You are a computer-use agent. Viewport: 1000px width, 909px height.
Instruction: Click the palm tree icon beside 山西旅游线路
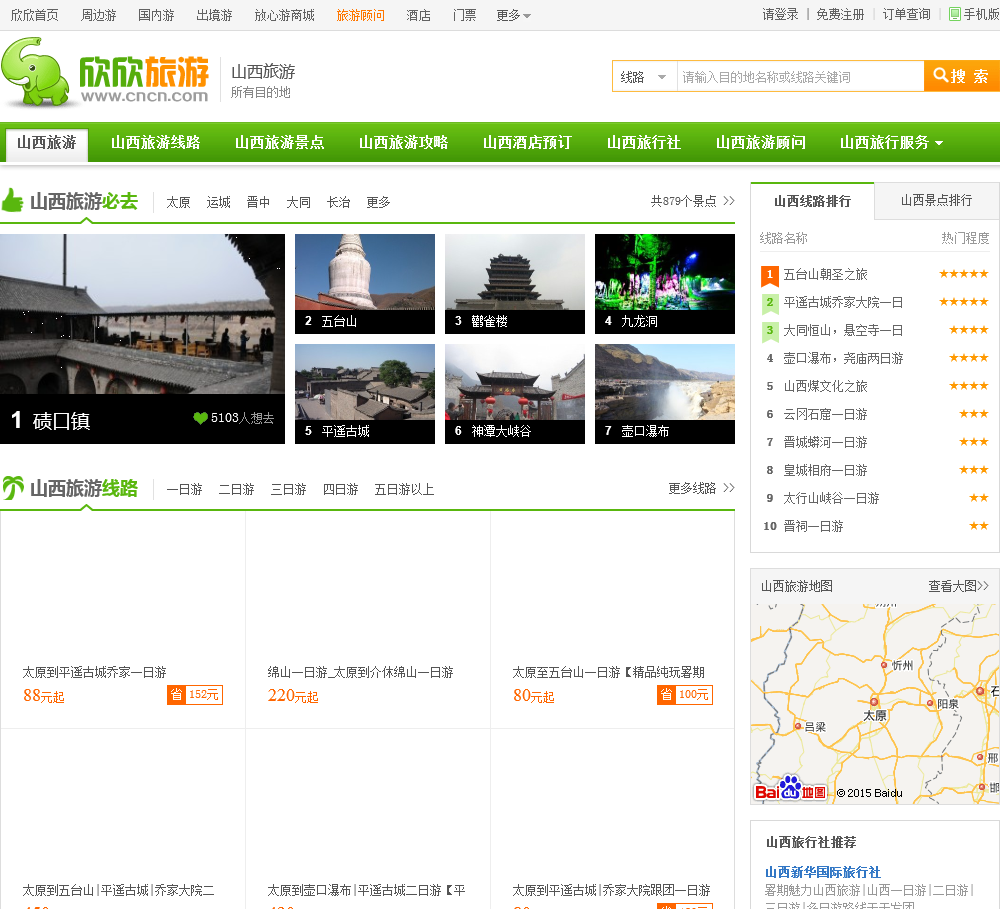[13, 488]
